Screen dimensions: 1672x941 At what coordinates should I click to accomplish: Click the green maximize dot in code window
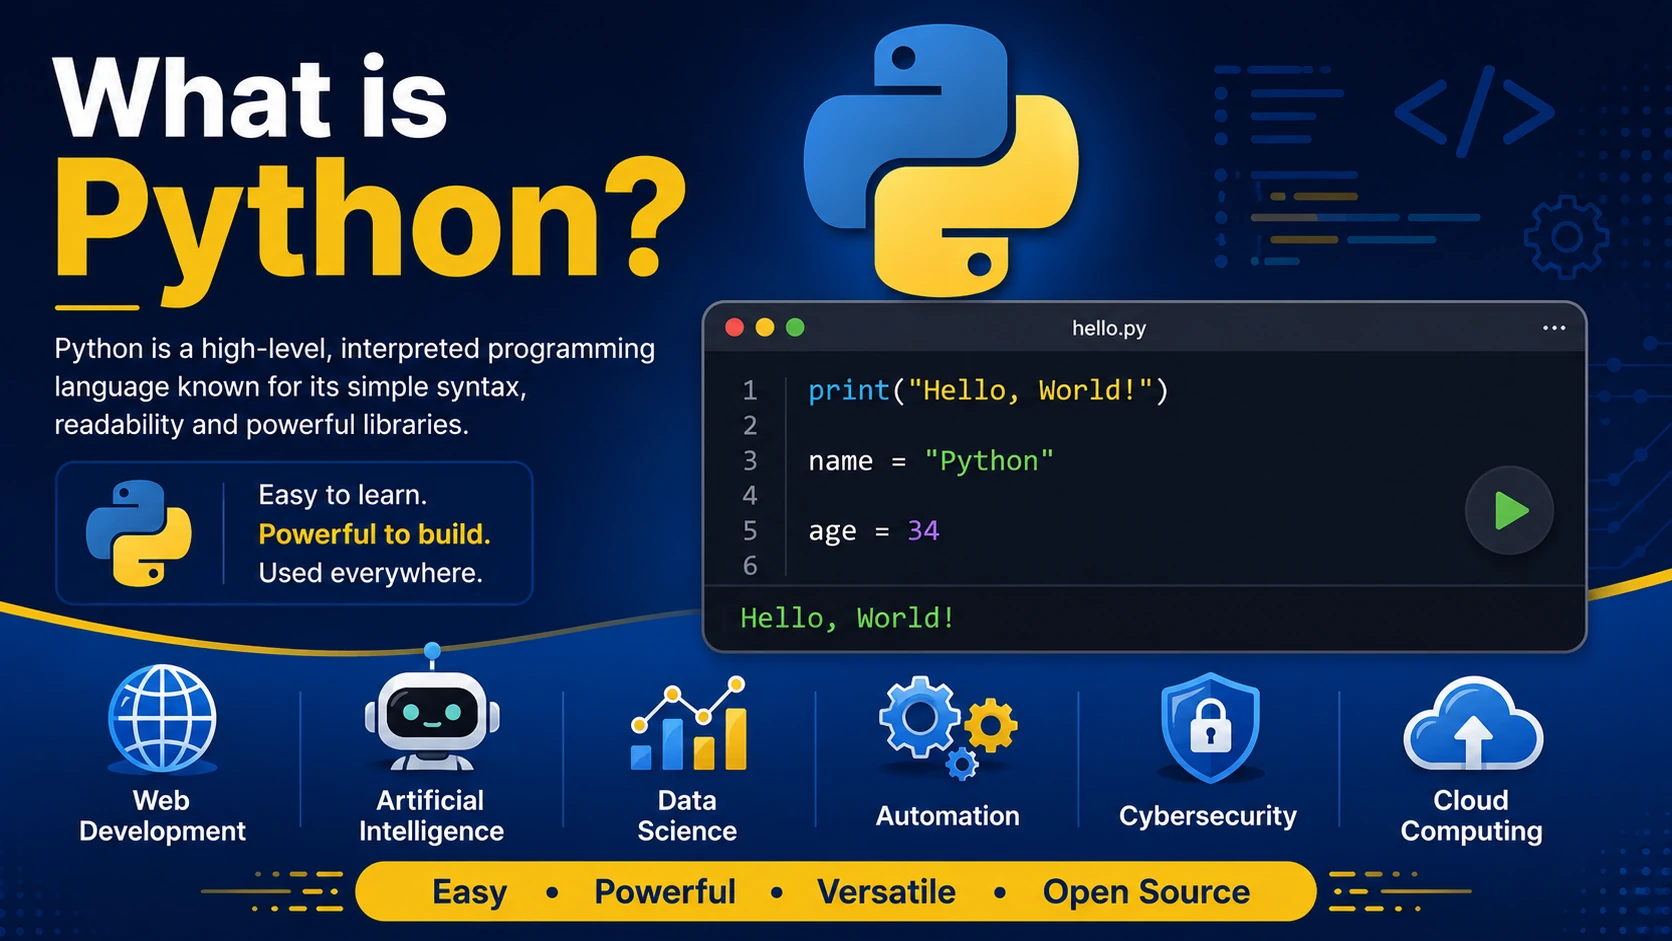coord(795,328)
